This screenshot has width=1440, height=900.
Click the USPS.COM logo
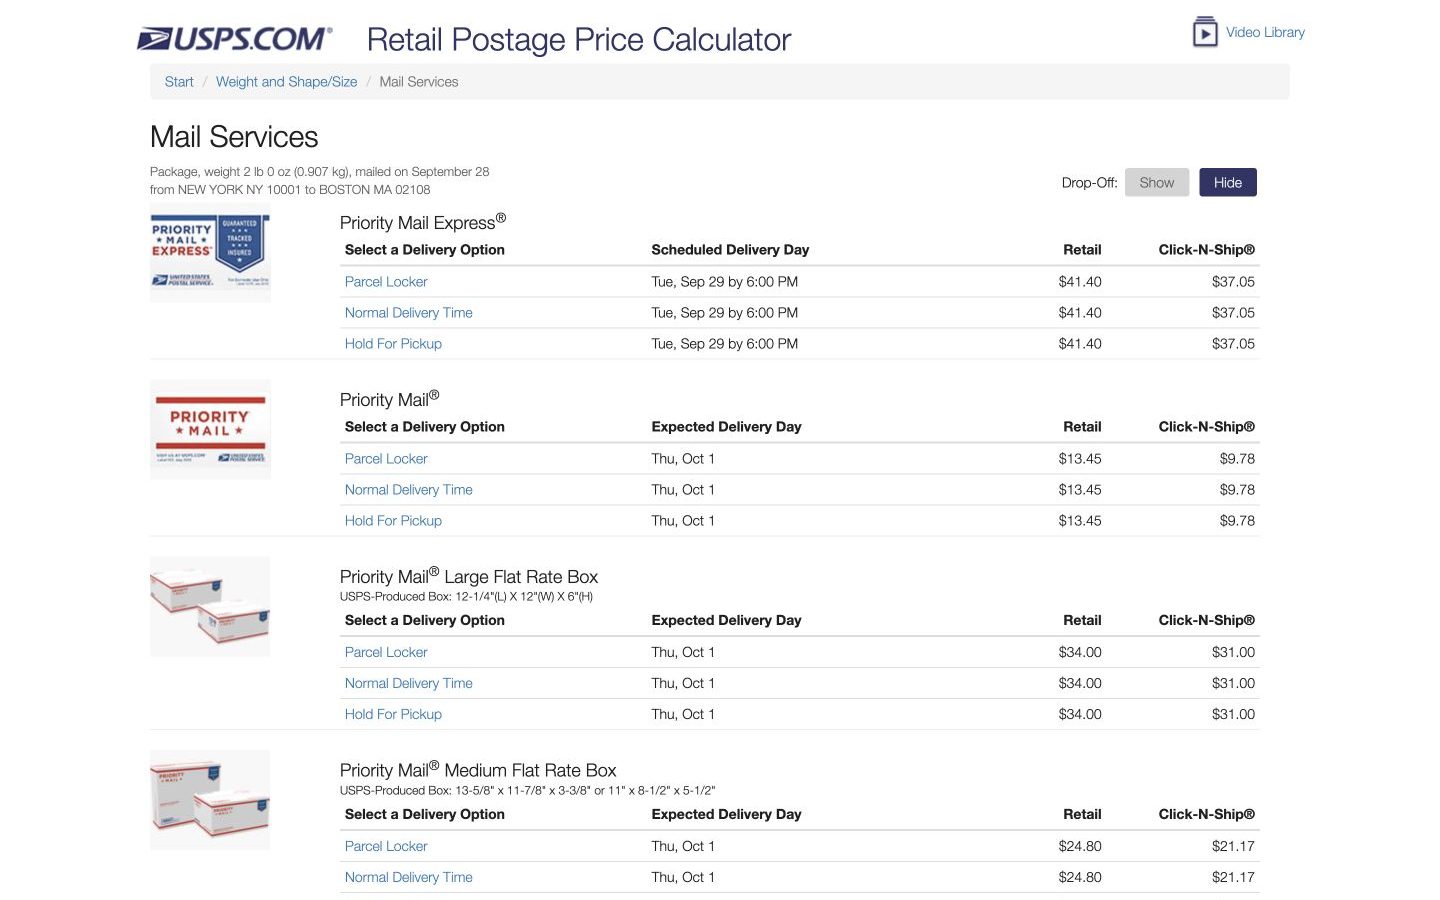pos(234,39)
